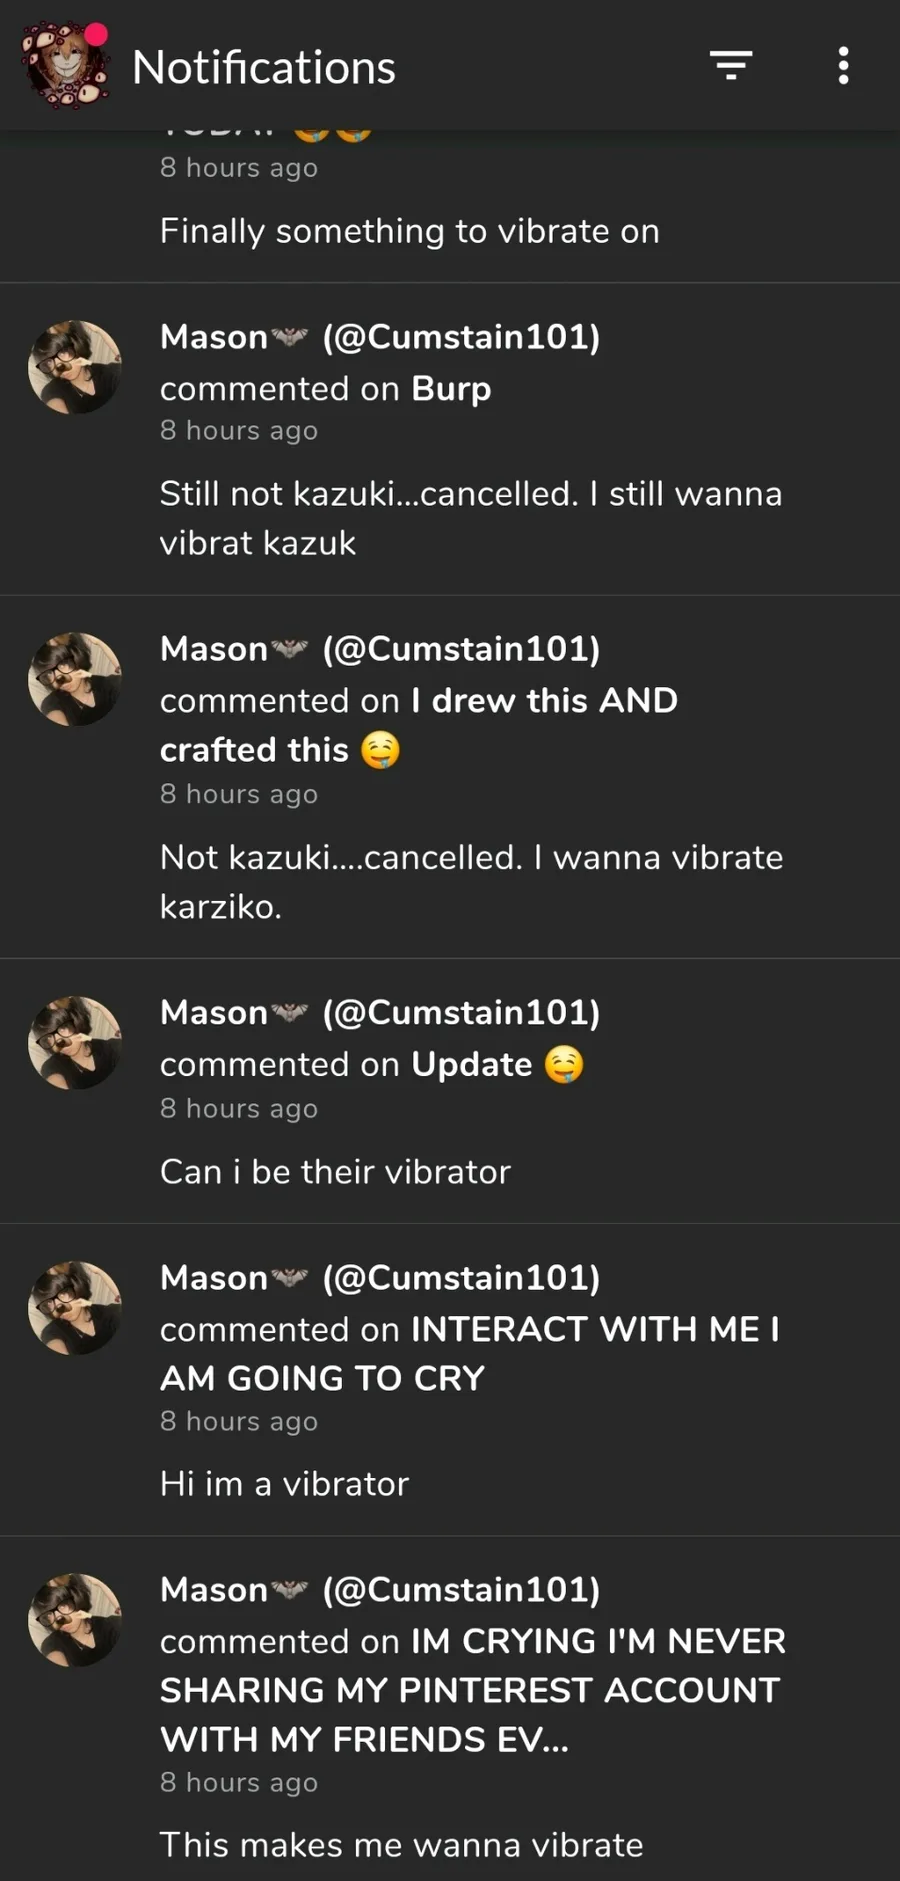Open the post titled Burp
The image size is (900, 1881).
[451, 389]
